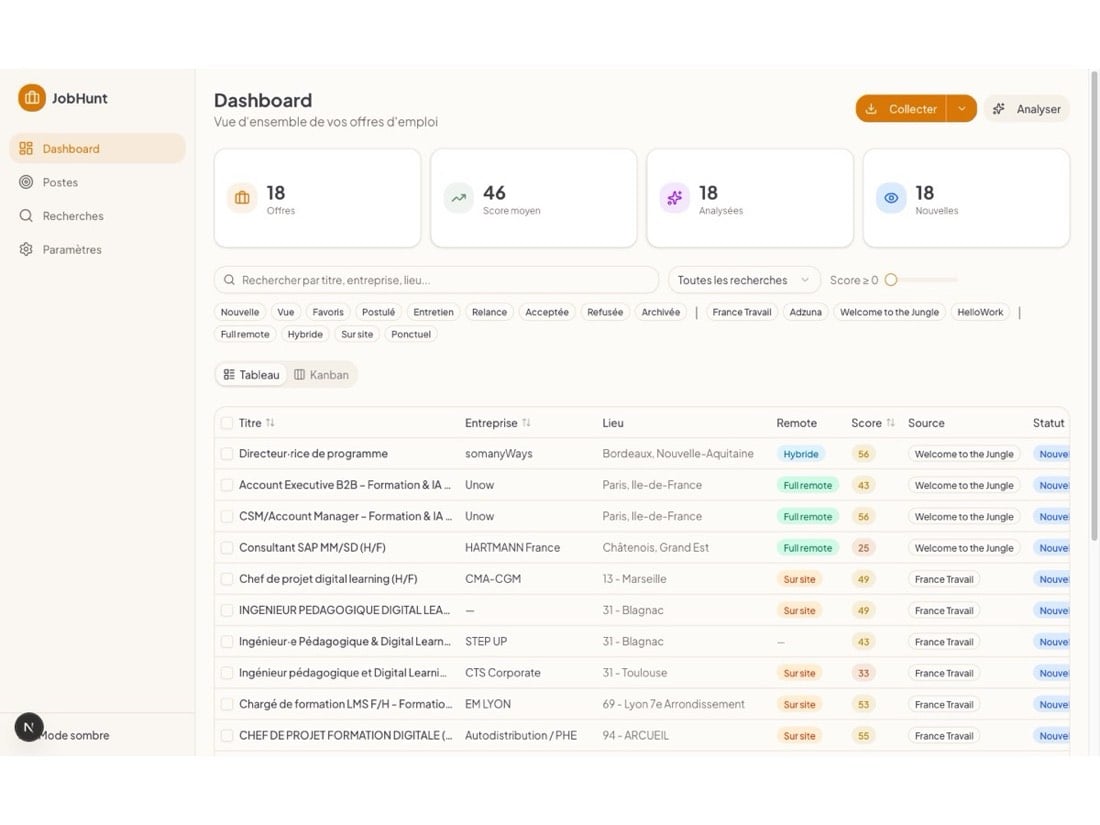Screen dimensions: 1100x825
Task: Toggle the Vue status filter
Action: point(286,312)
